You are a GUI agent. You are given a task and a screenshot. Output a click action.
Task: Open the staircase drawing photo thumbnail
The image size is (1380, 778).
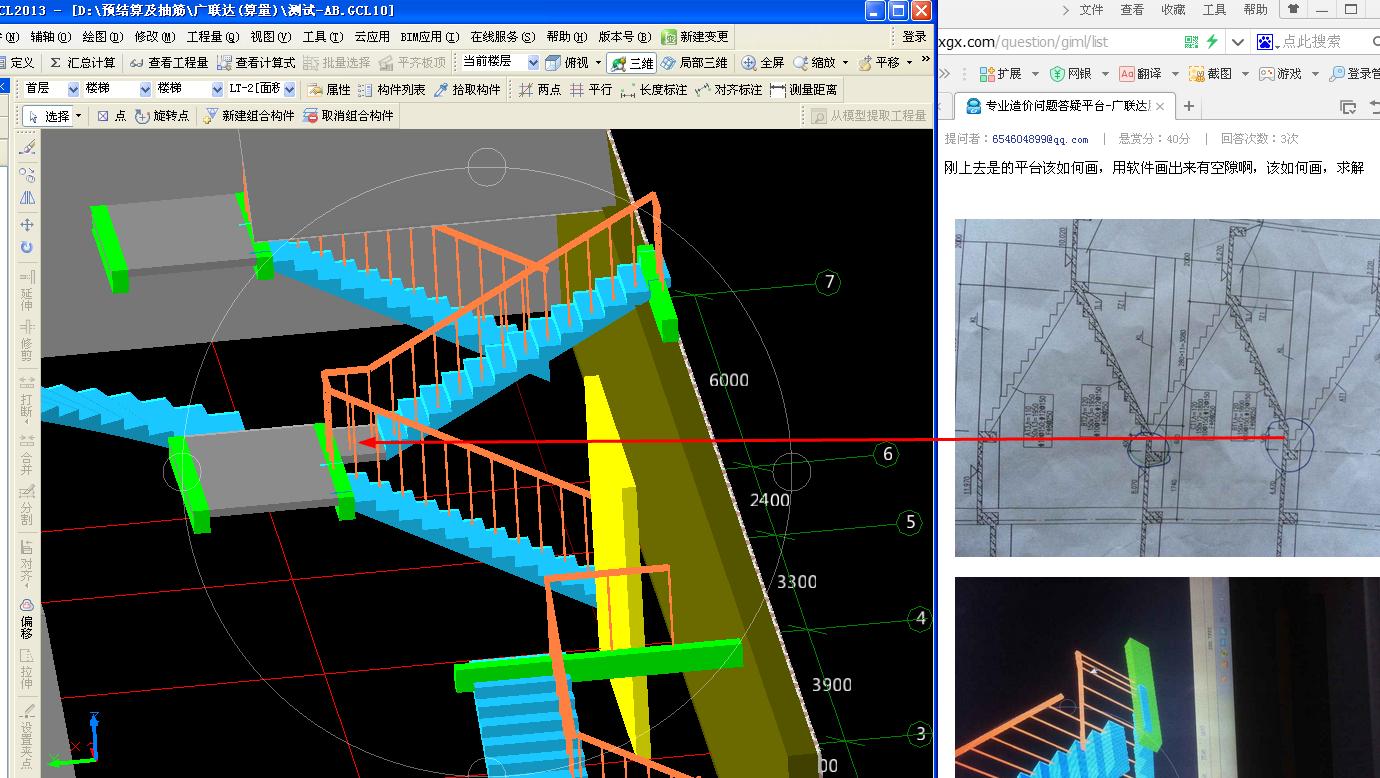pos(1167,388)
